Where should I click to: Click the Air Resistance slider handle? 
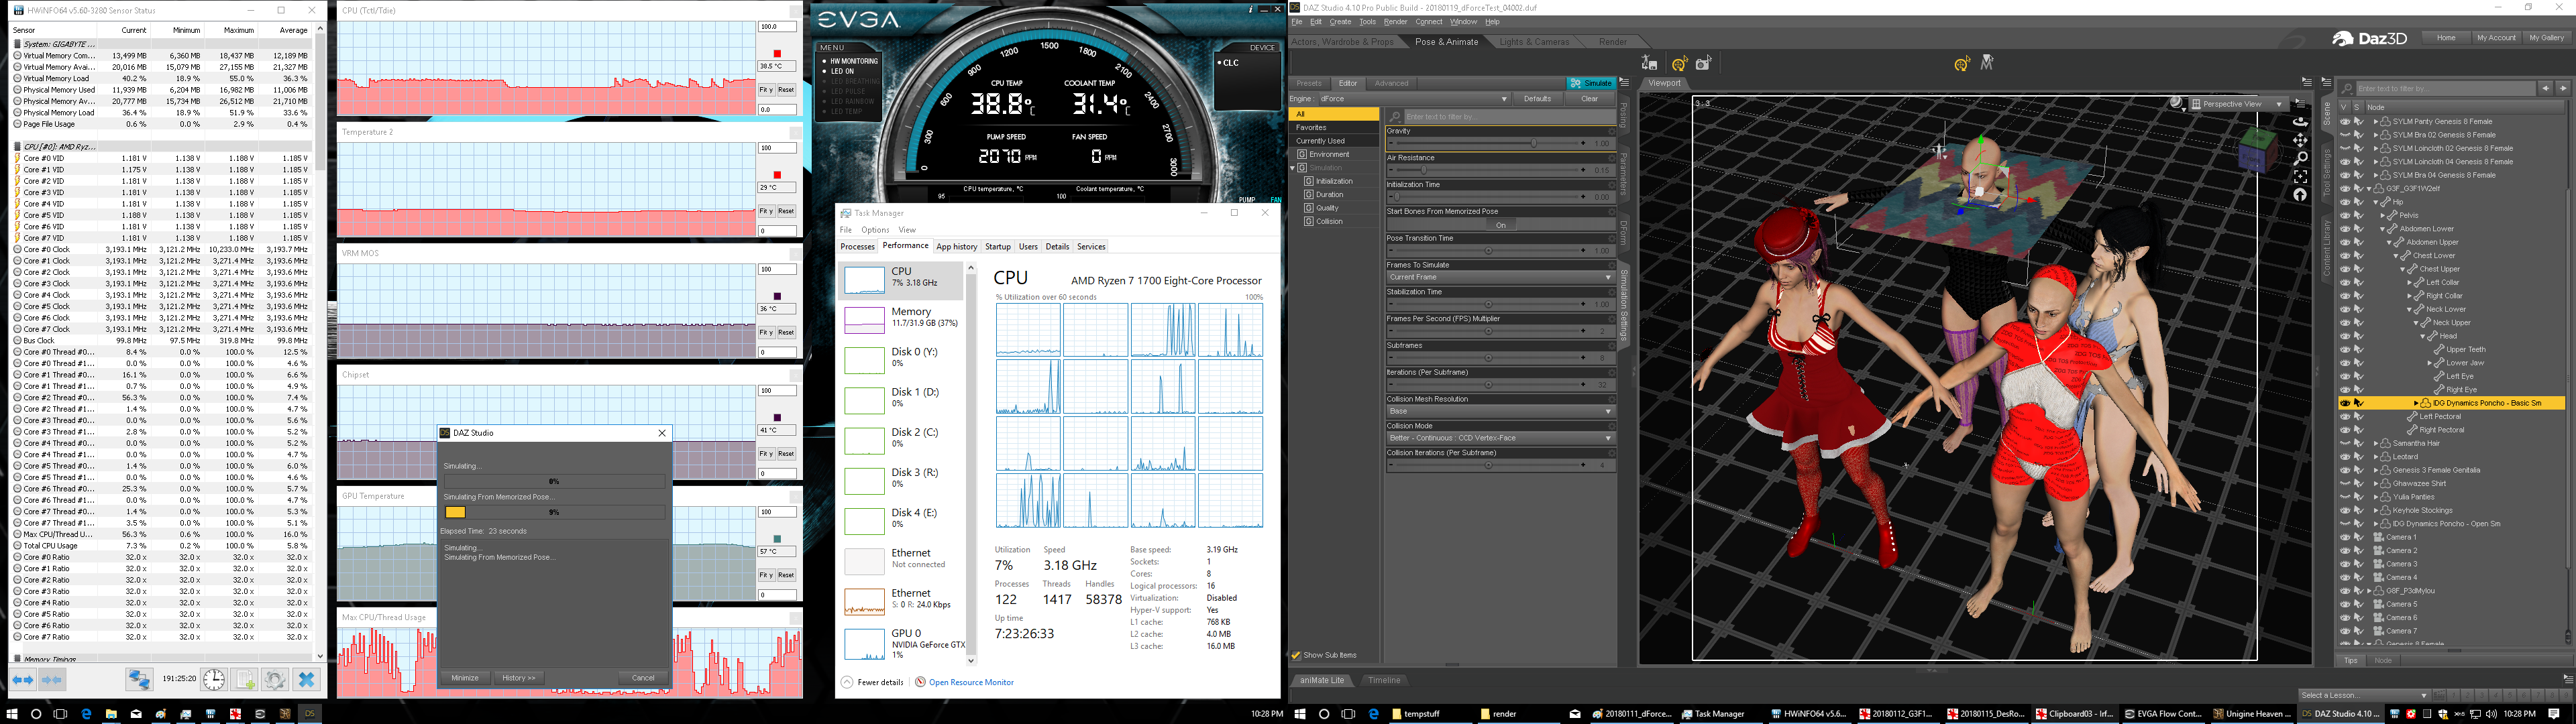point(1424,171)
